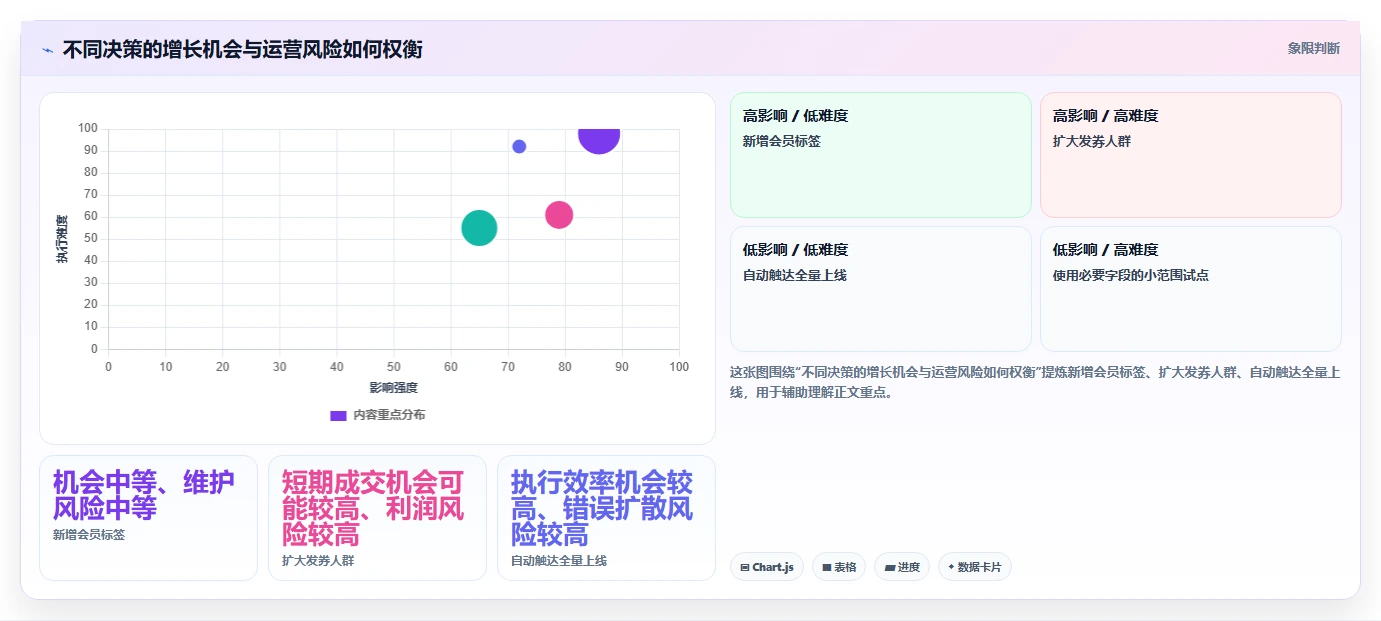
Task: Open the 低影响 / 高难度 quadrant card
Action: pos(1190,289)
